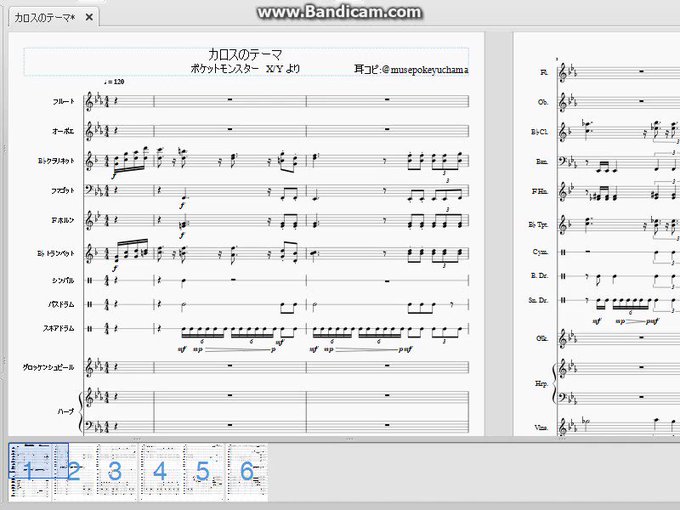Select the composer text 耳コピ:@musepokeyuchama
Image resolution: width=680 pixels, height=510 pixels.
point(411,69)
